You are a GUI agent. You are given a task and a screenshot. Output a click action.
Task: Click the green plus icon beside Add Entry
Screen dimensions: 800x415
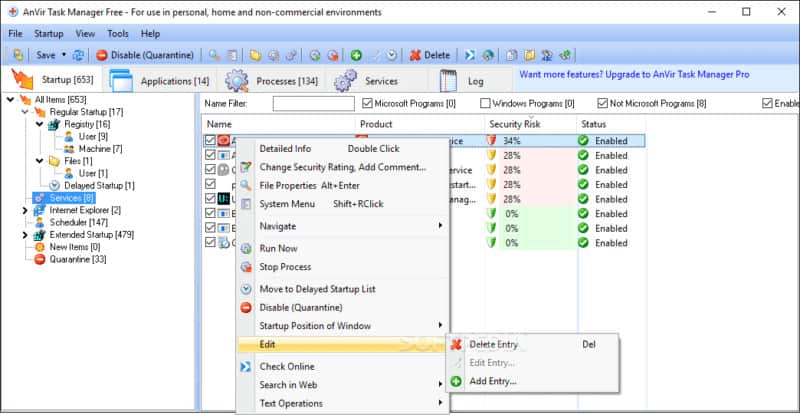(456, 381)
